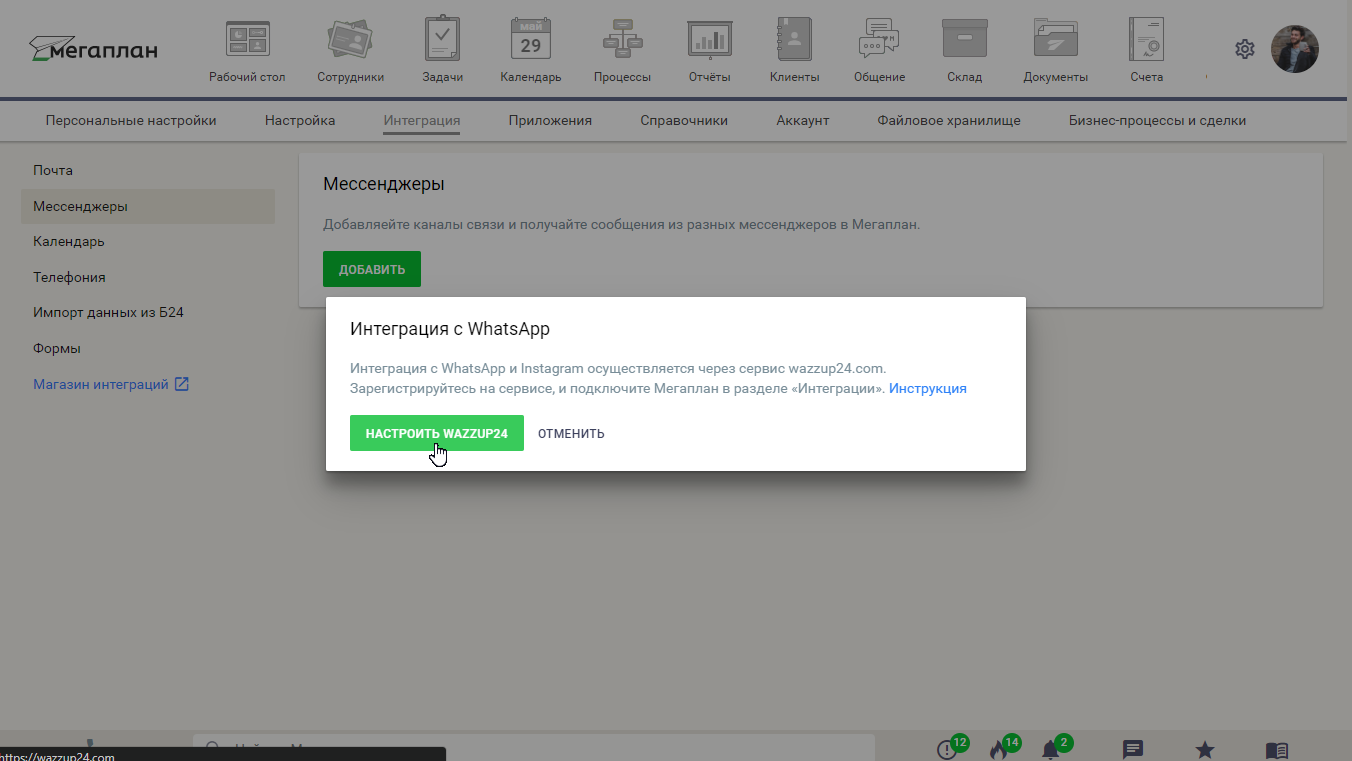Switch to the Аккаунт tab
1352x761 pixels.
click(x=803, y=120)
